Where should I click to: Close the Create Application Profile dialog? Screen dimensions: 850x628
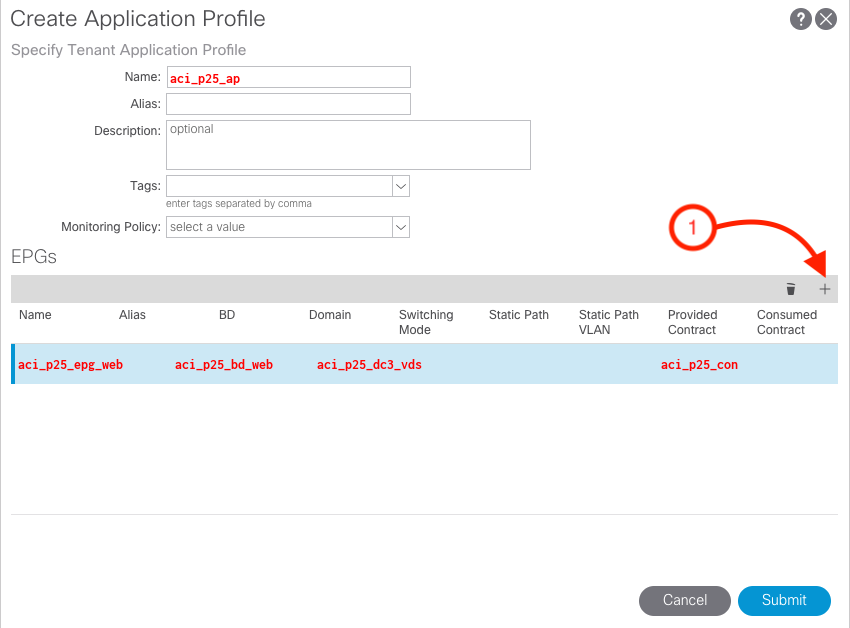pyautogui.click(x=826, y=19)
